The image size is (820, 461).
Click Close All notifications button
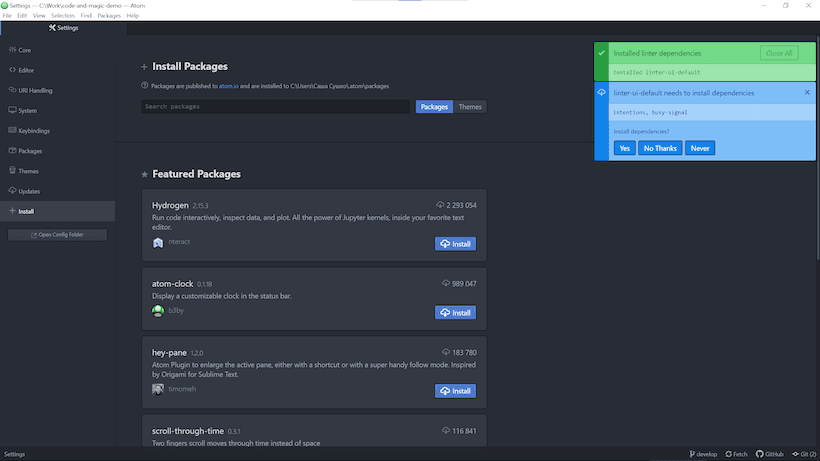pos(779,53)
